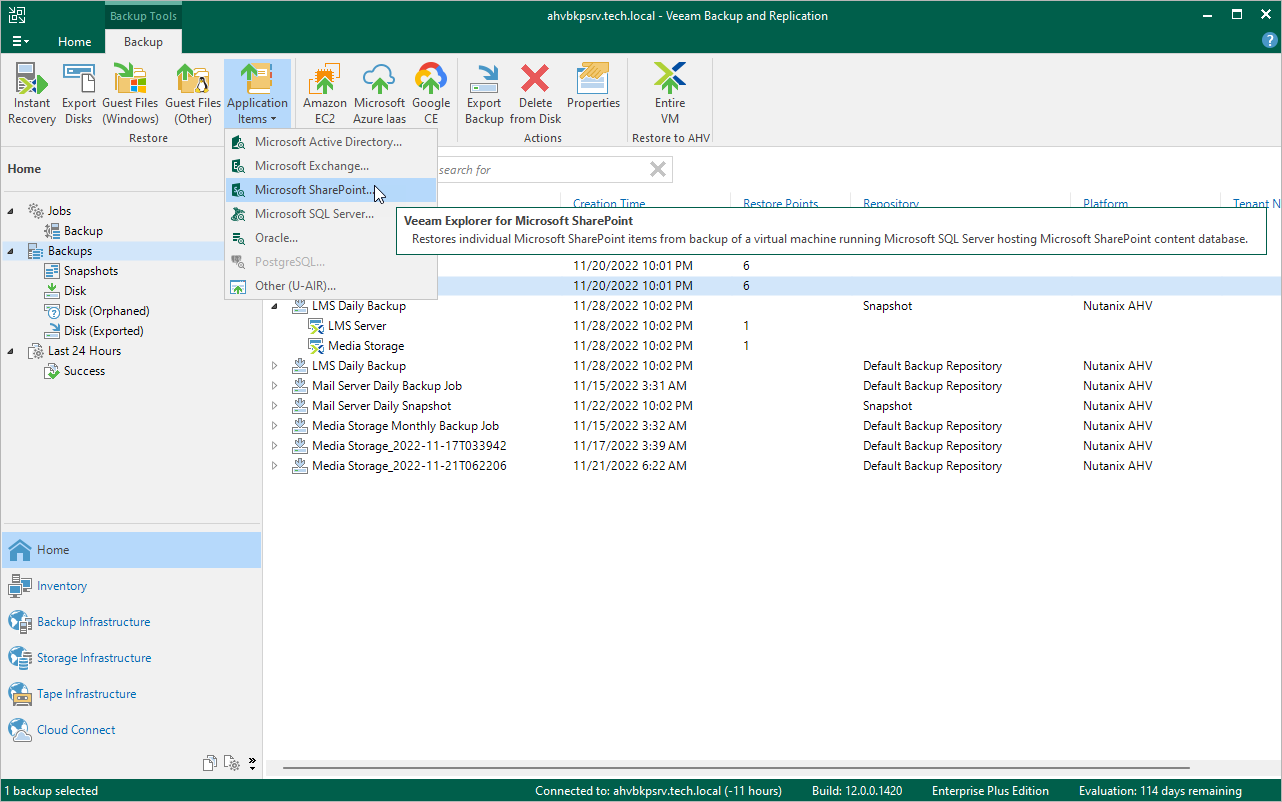The height and width of the screenshot is (802, 1282).
Task: Restore to Google CE
Action: 431,94
